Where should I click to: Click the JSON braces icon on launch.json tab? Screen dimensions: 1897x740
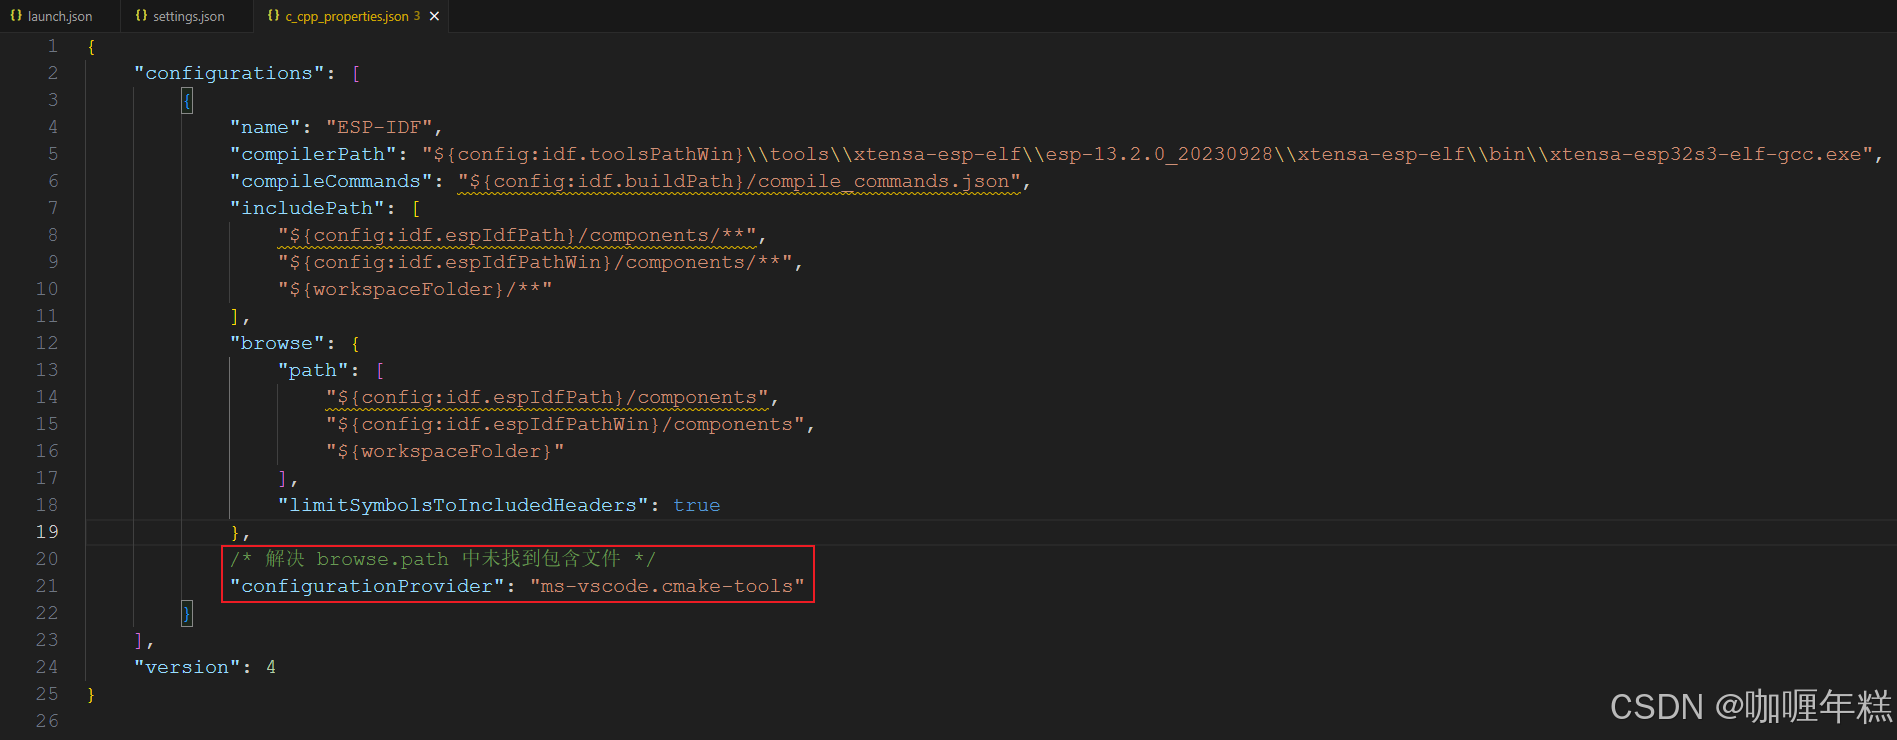tap(16, 16)
